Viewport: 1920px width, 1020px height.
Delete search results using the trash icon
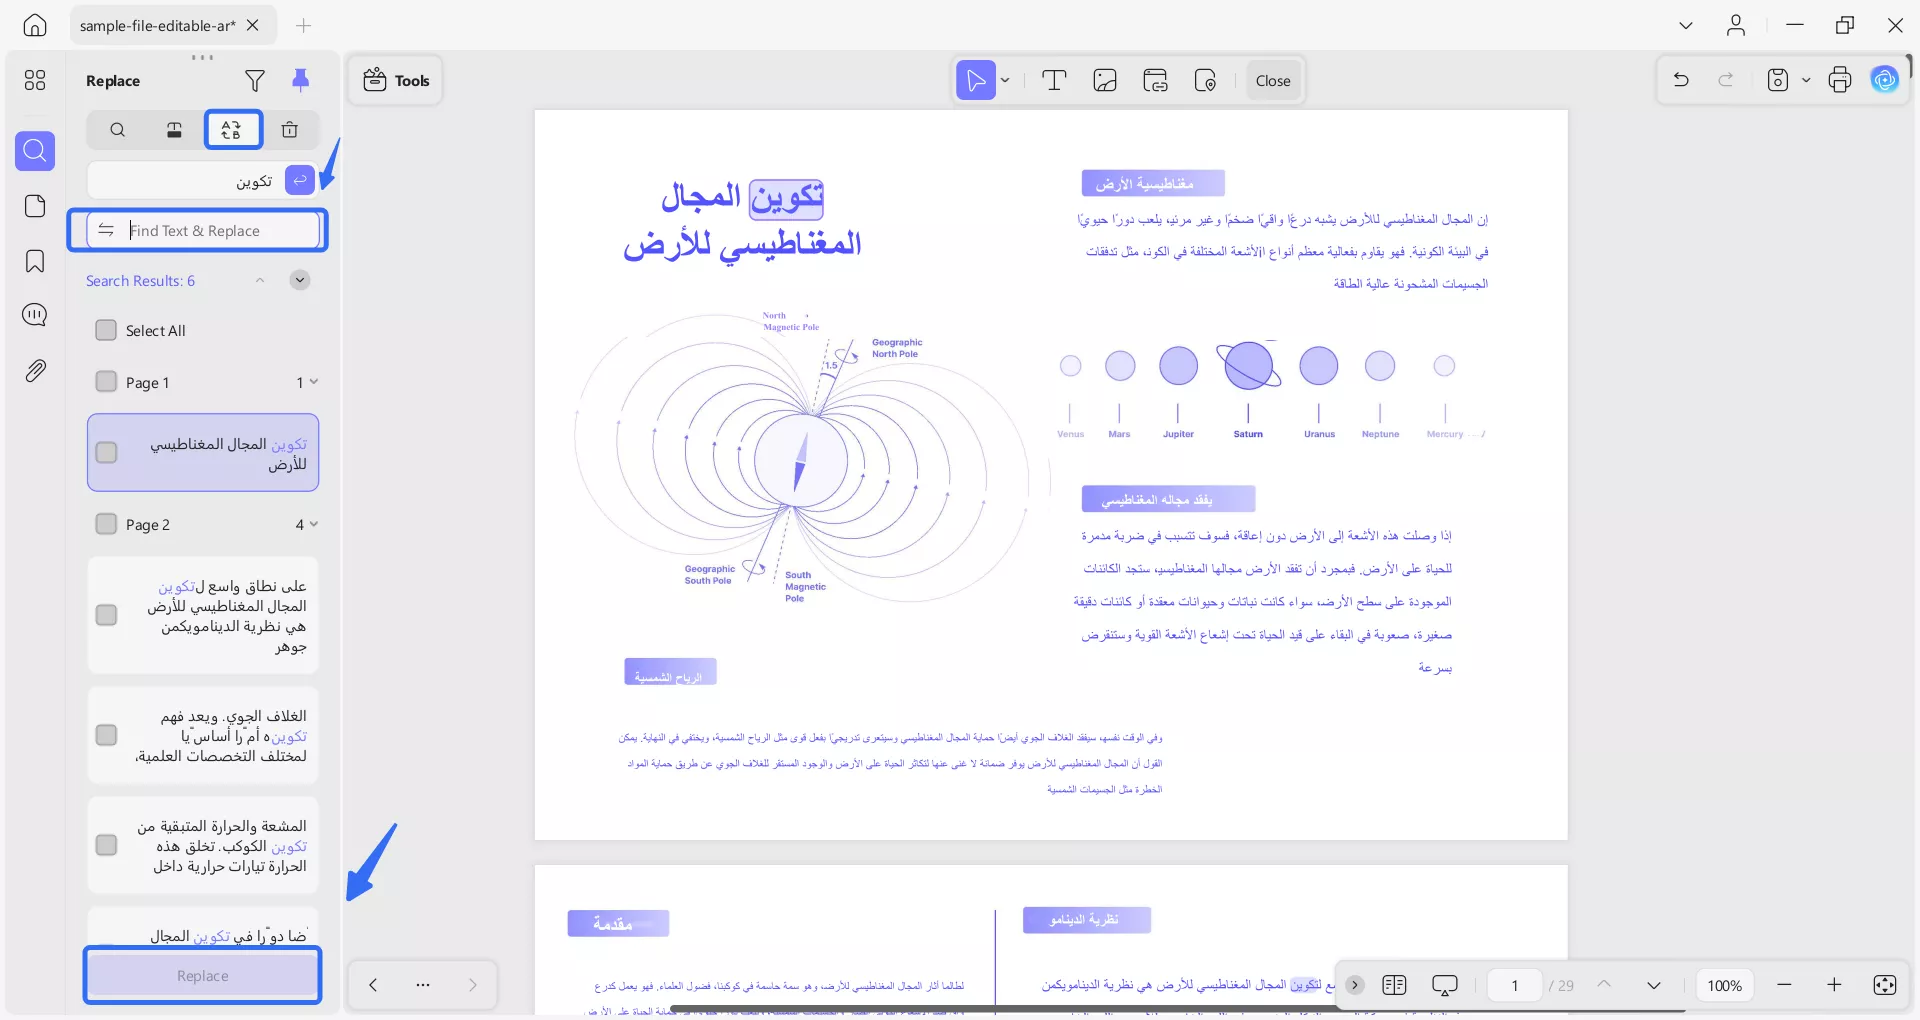[290, 130]
